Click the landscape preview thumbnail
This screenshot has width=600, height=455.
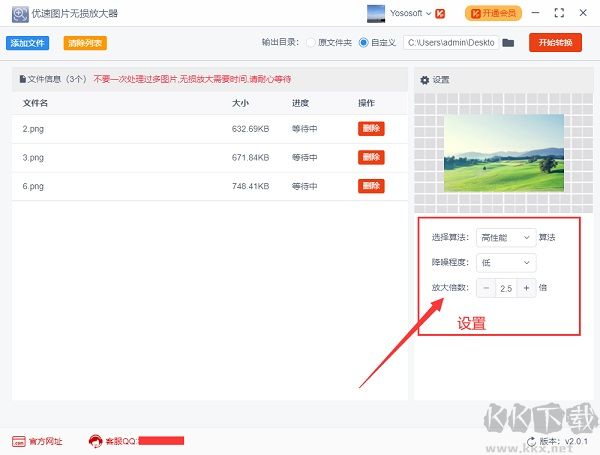504,153
